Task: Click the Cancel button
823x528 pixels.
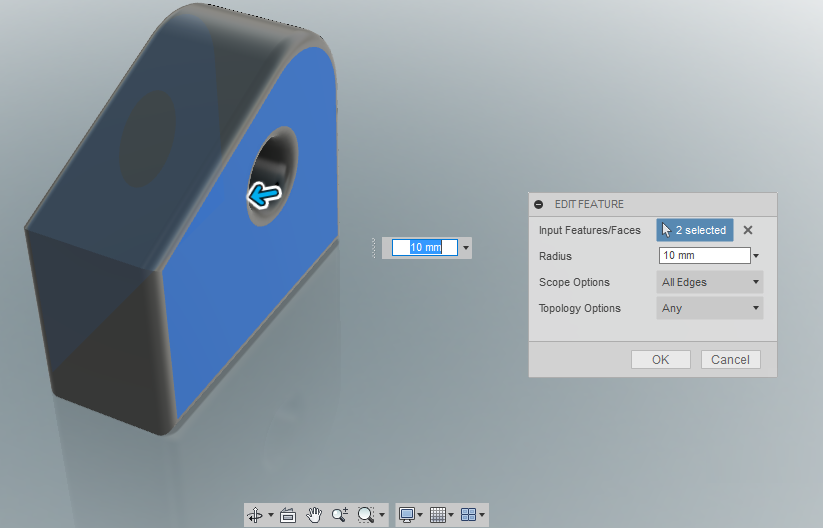Action: pyautogui.click(x=730, y=360)
